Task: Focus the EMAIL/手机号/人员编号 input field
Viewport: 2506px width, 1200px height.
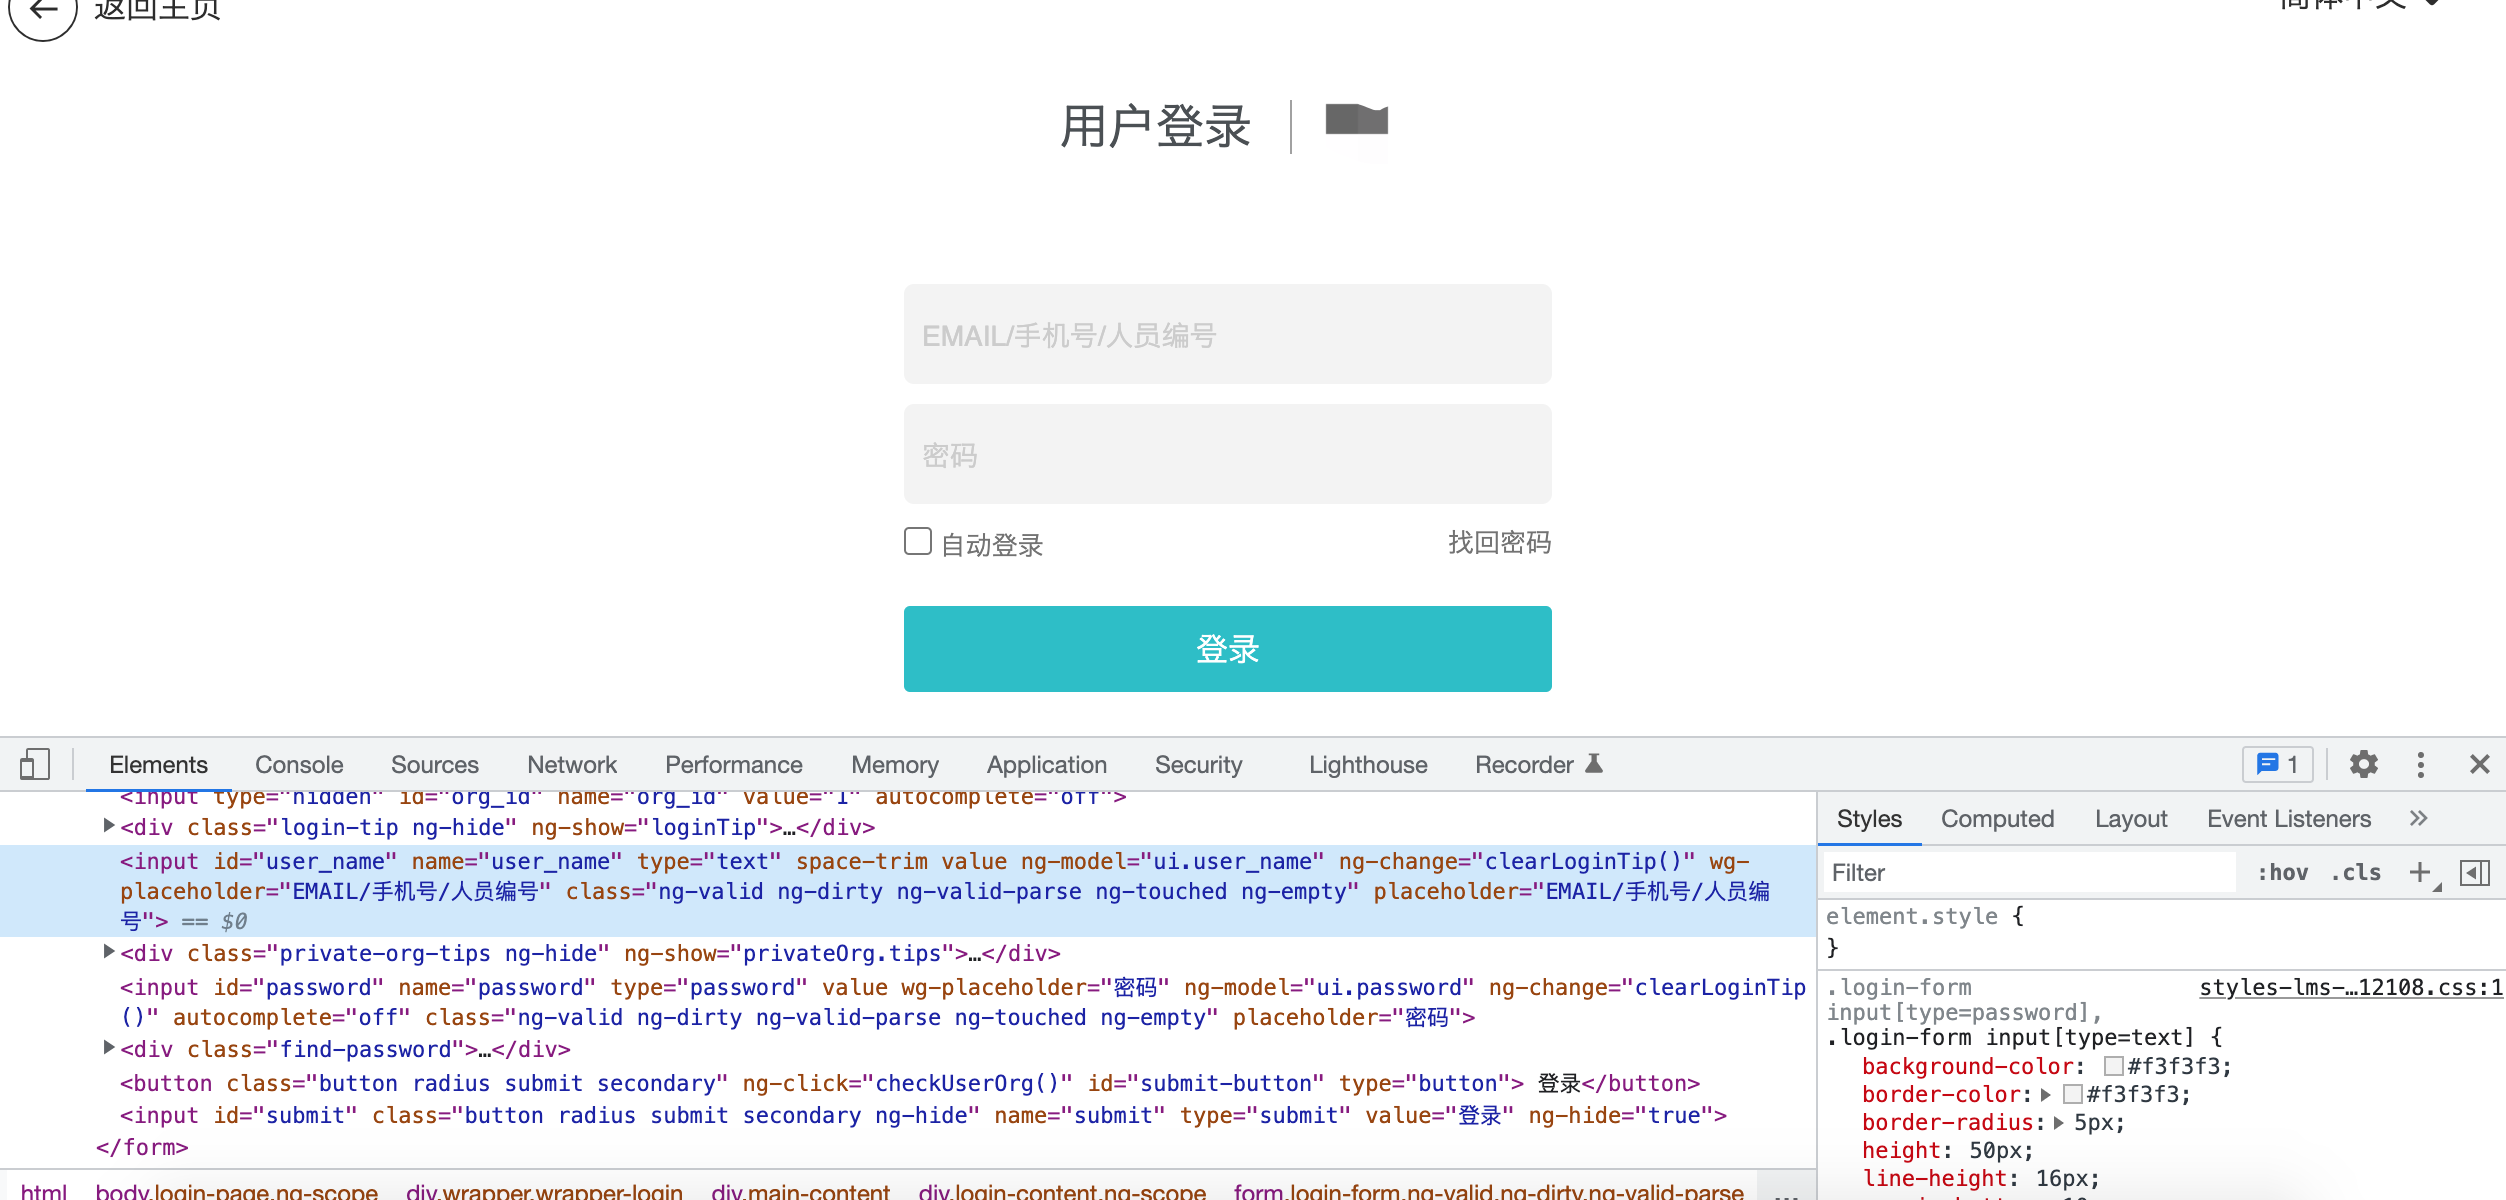Action: [1227, 334]
